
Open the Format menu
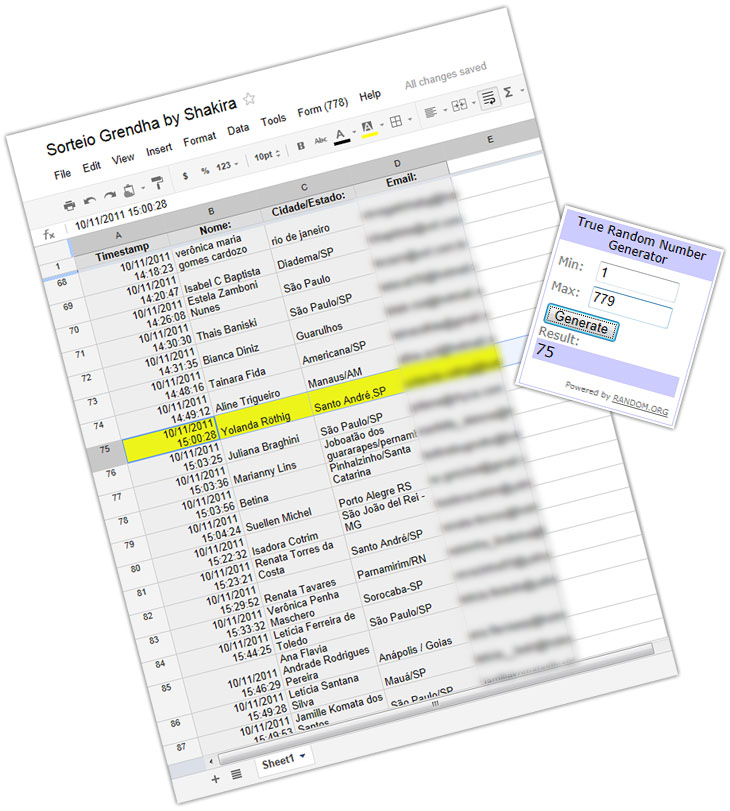pyautogui.click(x=199, y=139)
